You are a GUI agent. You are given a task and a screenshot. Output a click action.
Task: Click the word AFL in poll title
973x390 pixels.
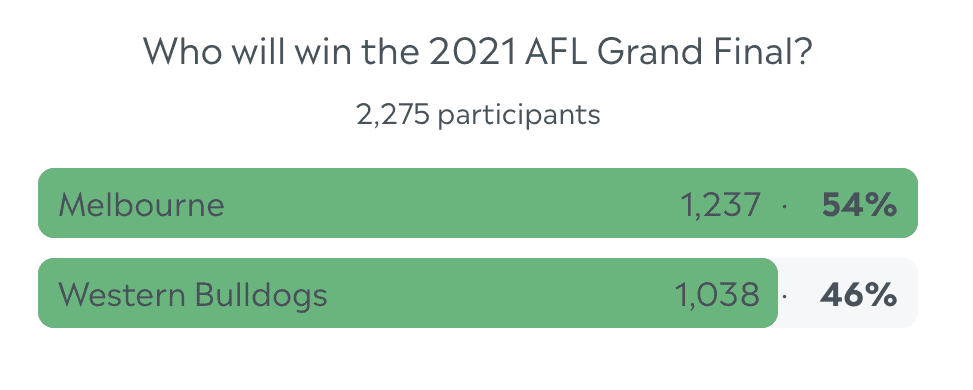click(557, 52)
